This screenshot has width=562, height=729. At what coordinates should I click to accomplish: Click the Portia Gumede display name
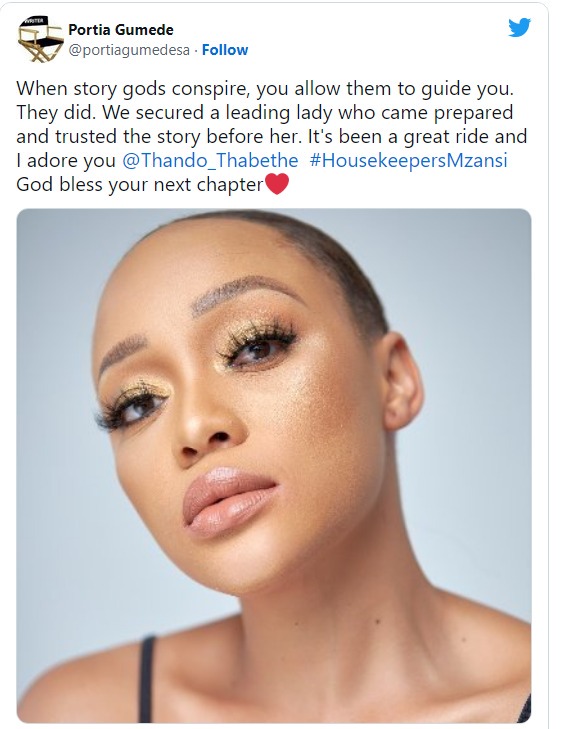pyautogui.click(x=121, y=30)
